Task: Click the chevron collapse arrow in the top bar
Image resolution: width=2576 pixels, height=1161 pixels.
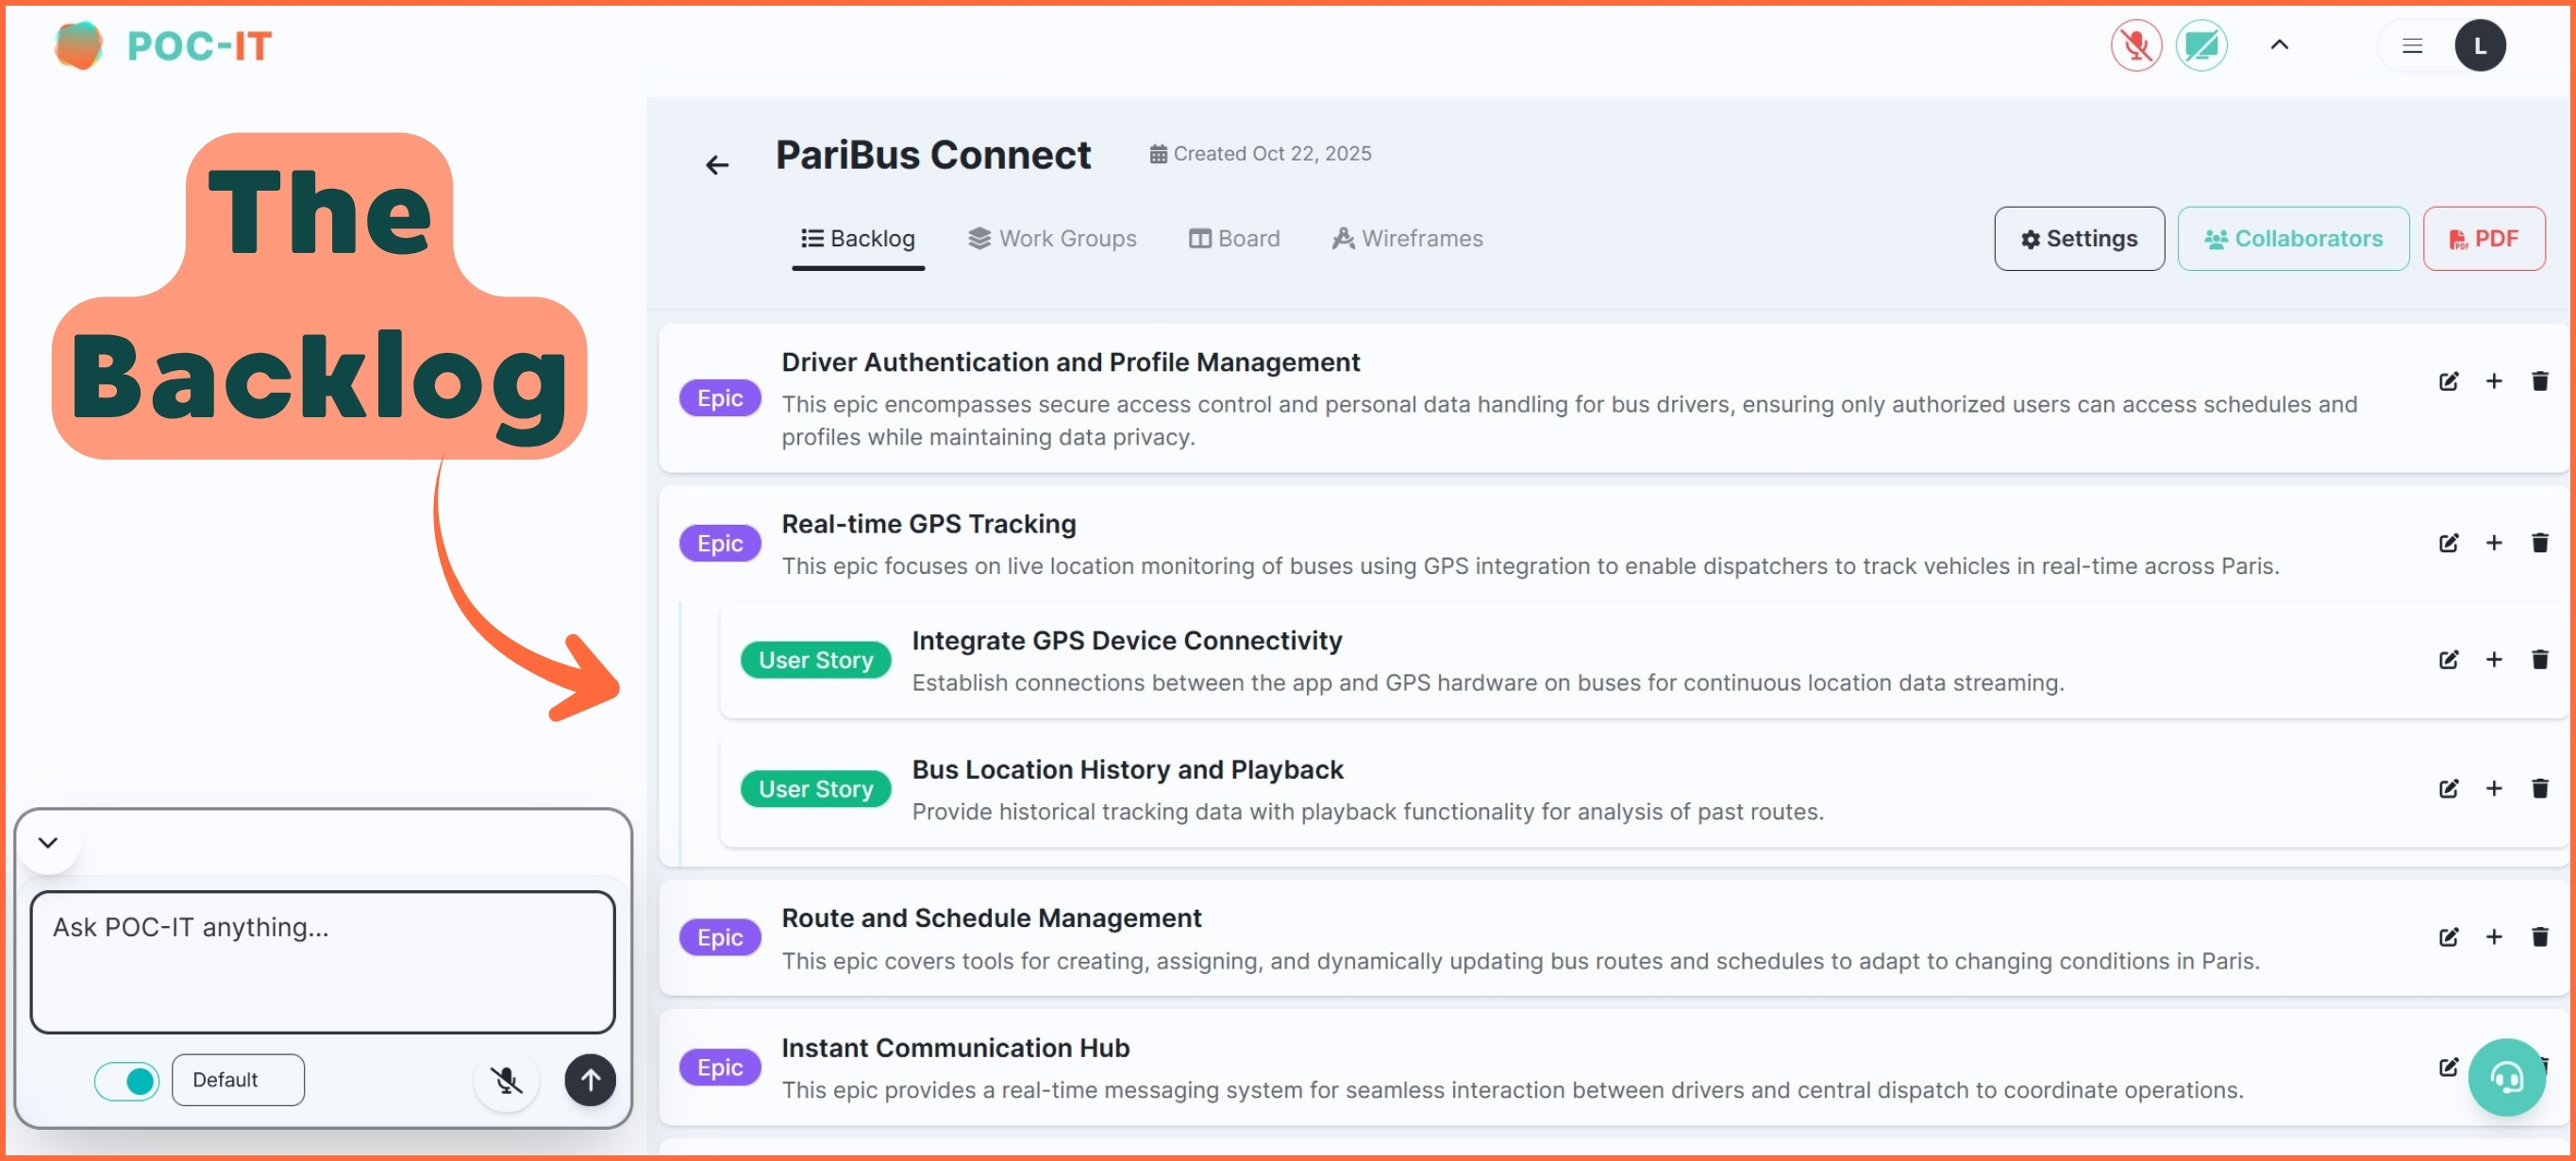Action: click(x=2280, y=45)
